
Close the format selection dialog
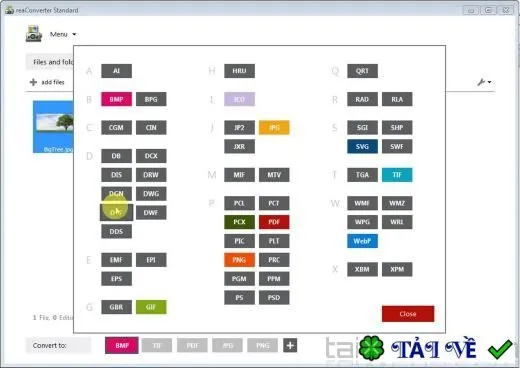[408, 314]
